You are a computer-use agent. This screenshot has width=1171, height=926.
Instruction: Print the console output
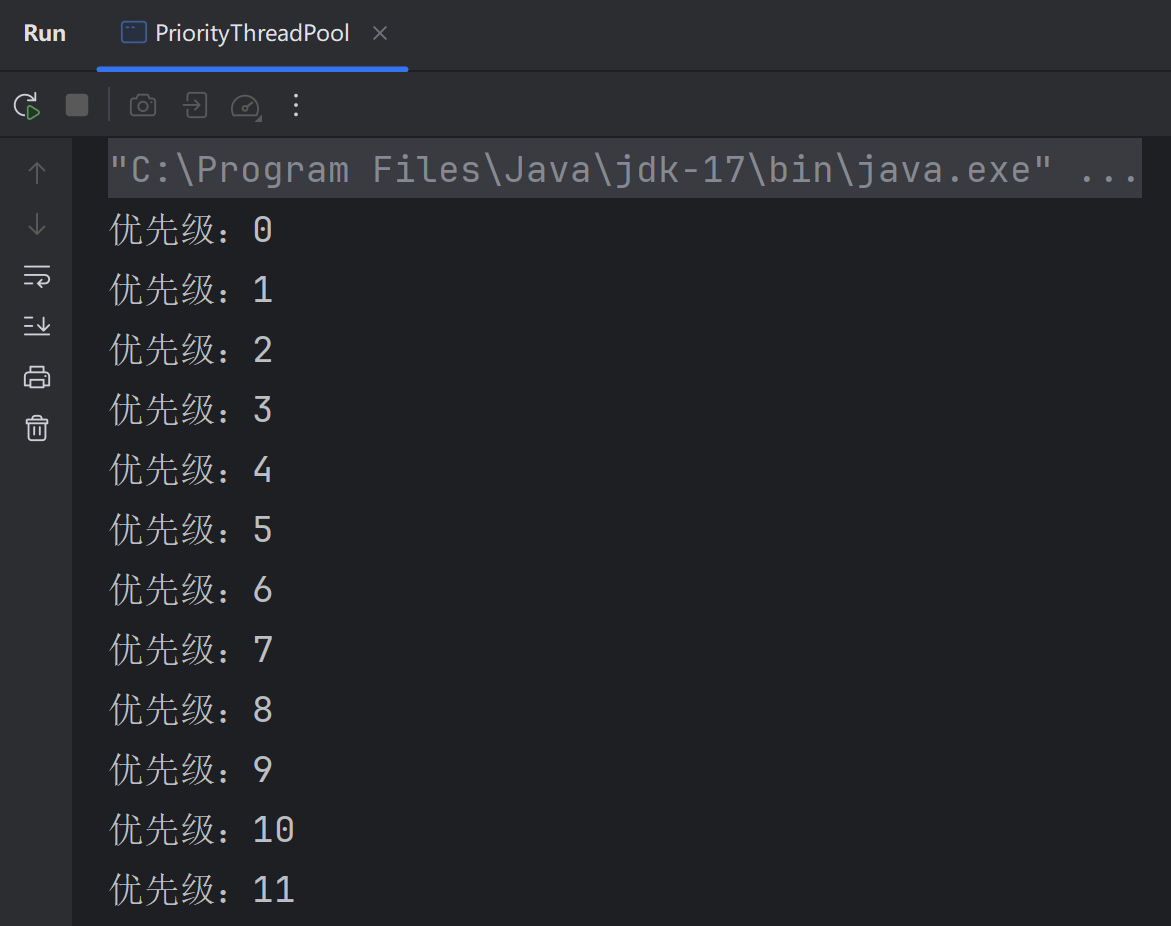[x=37, y=377]
